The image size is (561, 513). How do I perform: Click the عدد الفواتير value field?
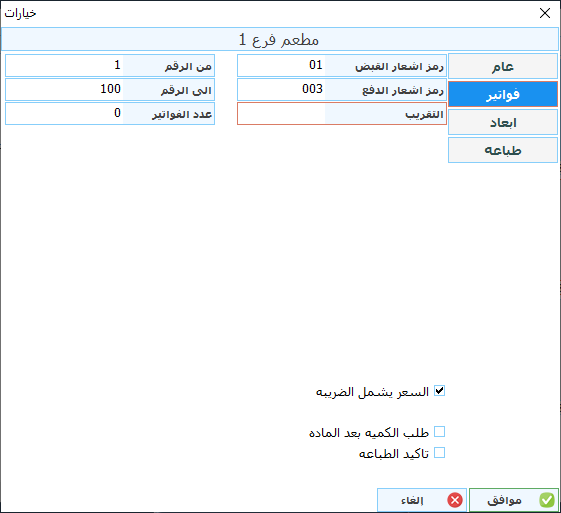point(65,114)
